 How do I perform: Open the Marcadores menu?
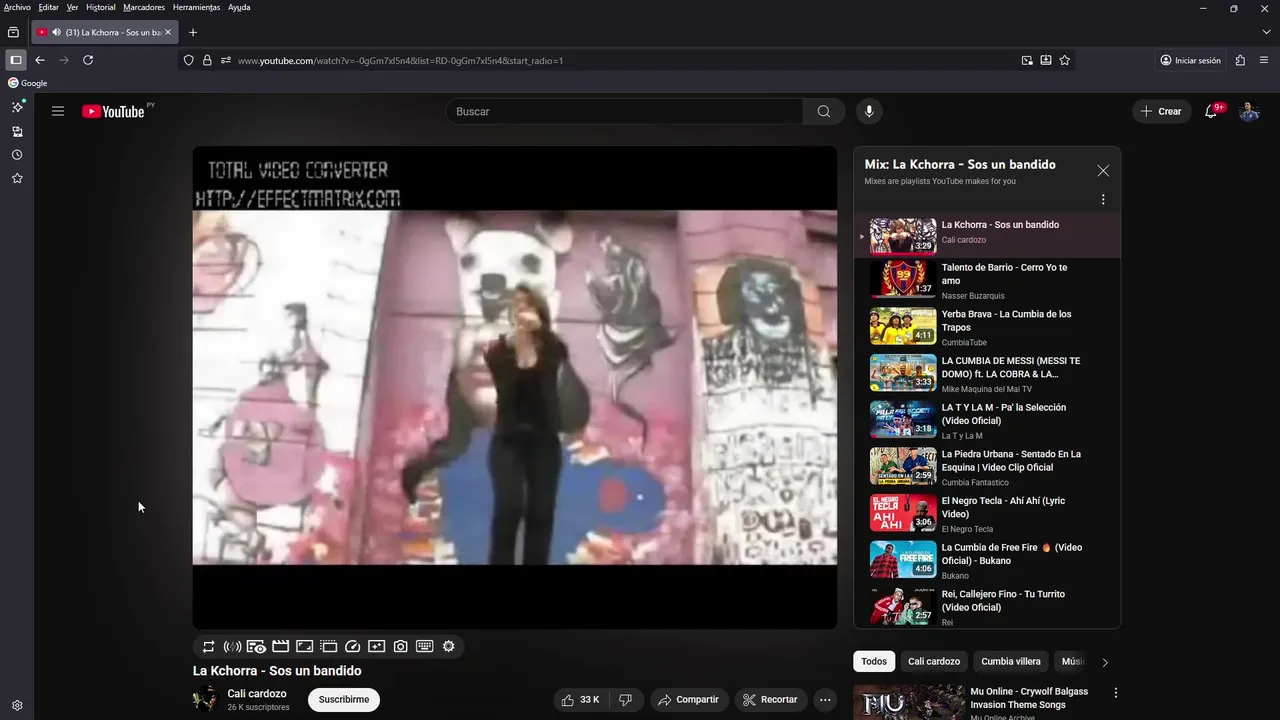[144, 7]
